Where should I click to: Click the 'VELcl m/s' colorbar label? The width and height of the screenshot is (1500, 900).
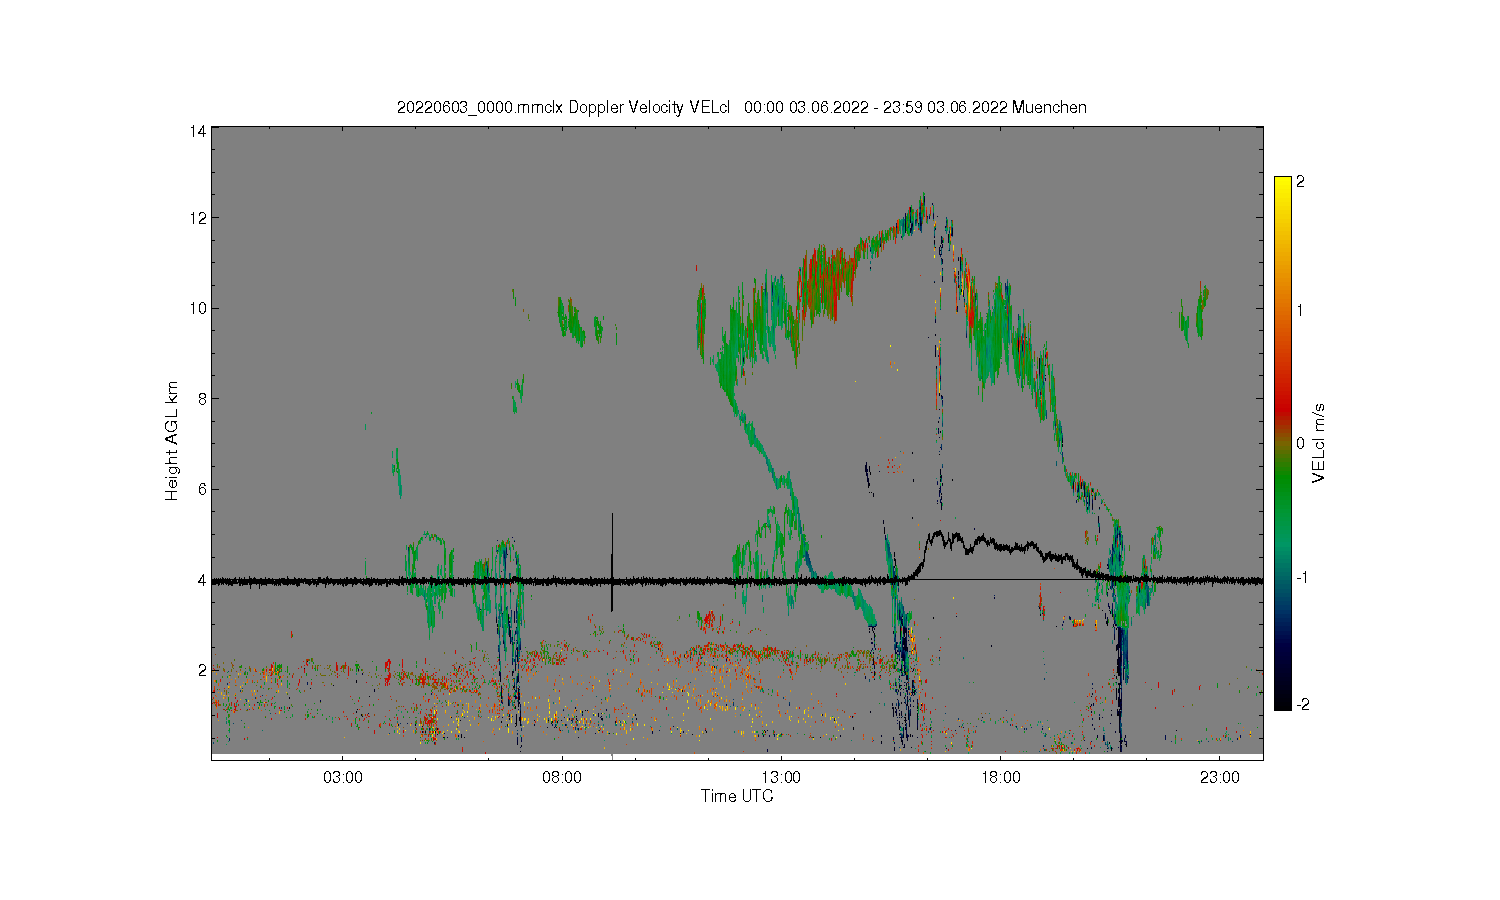point(1319,443)
